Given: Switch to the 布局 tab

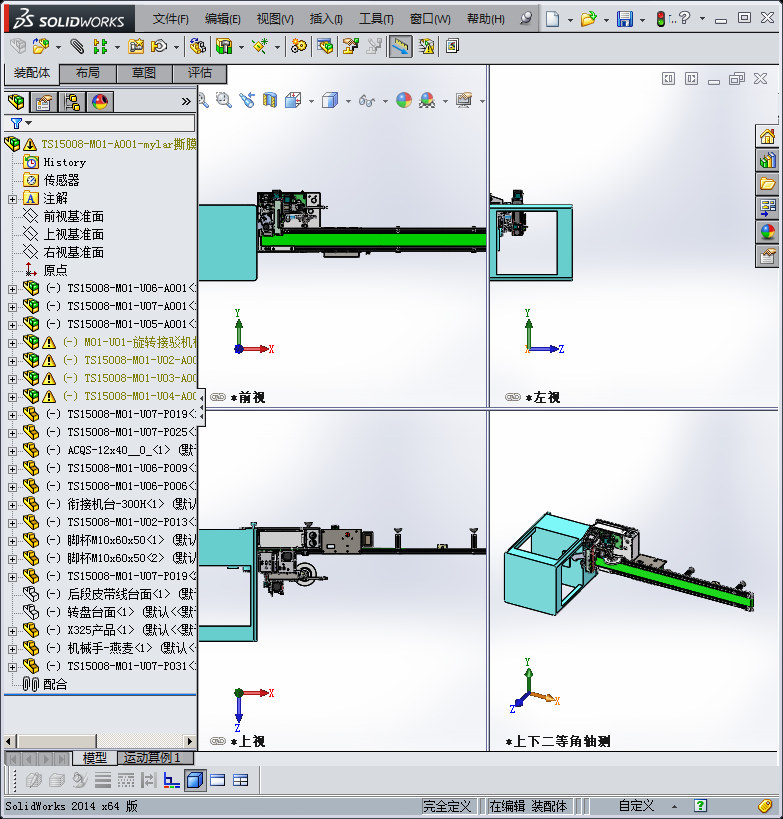Looking at the screenshot, I should coord(88,73).
